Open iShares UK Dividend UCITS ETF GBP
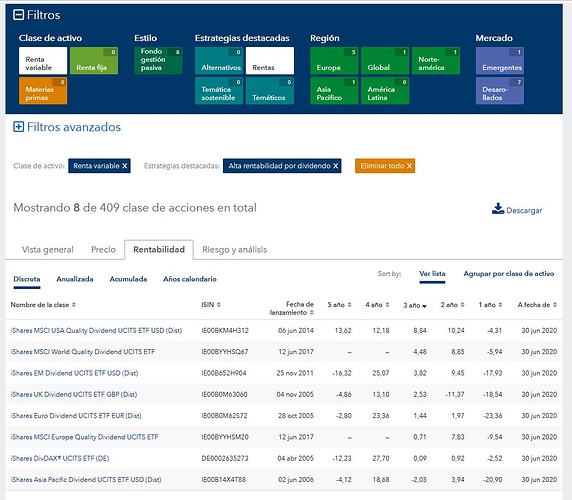 click(x=74, y=394)
